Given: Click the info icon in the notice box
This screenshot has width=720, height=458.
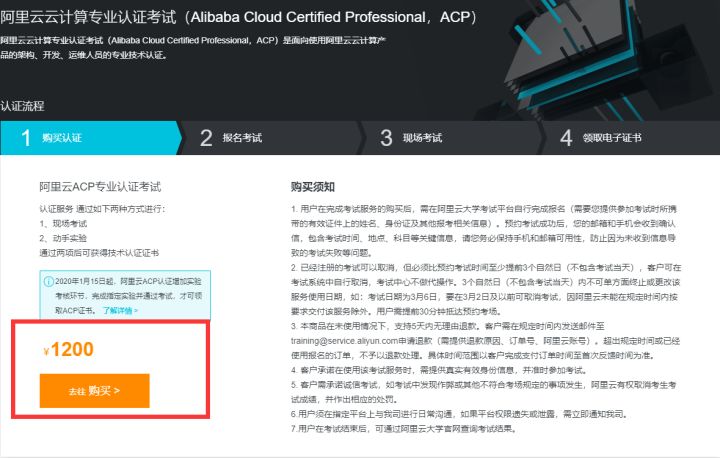Looking at the screenshot, I should [48, 282].
